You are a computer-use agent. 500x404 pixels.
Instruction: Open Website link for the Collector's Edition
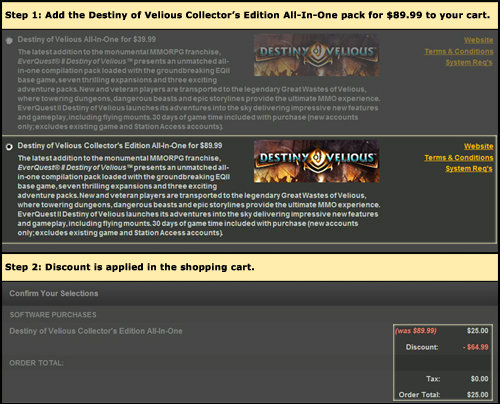[478, 146]
